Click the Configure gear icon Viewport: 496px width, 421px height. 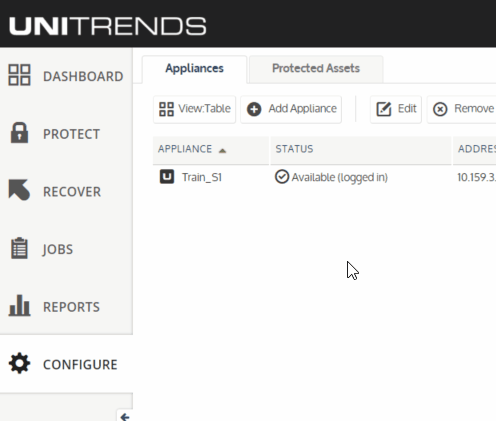(x=19, y=363)
